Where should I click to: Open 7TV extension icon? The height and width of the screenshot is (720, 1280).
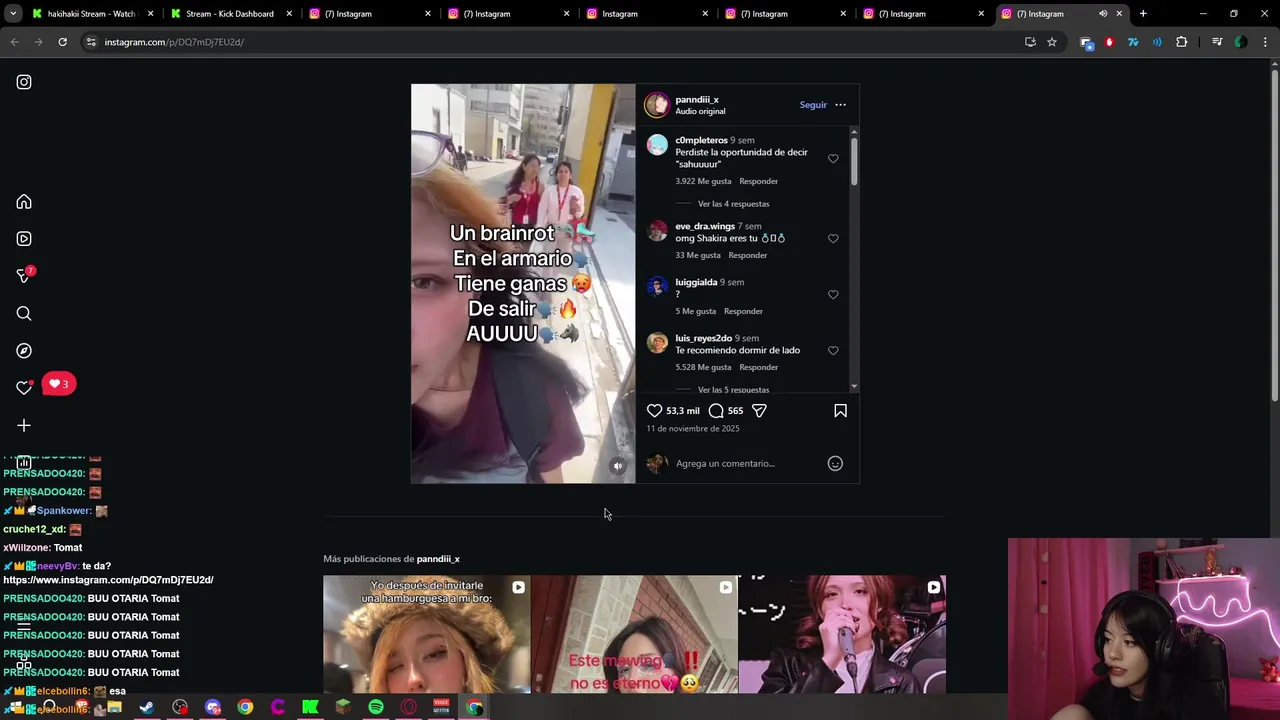coord(1133,42)
